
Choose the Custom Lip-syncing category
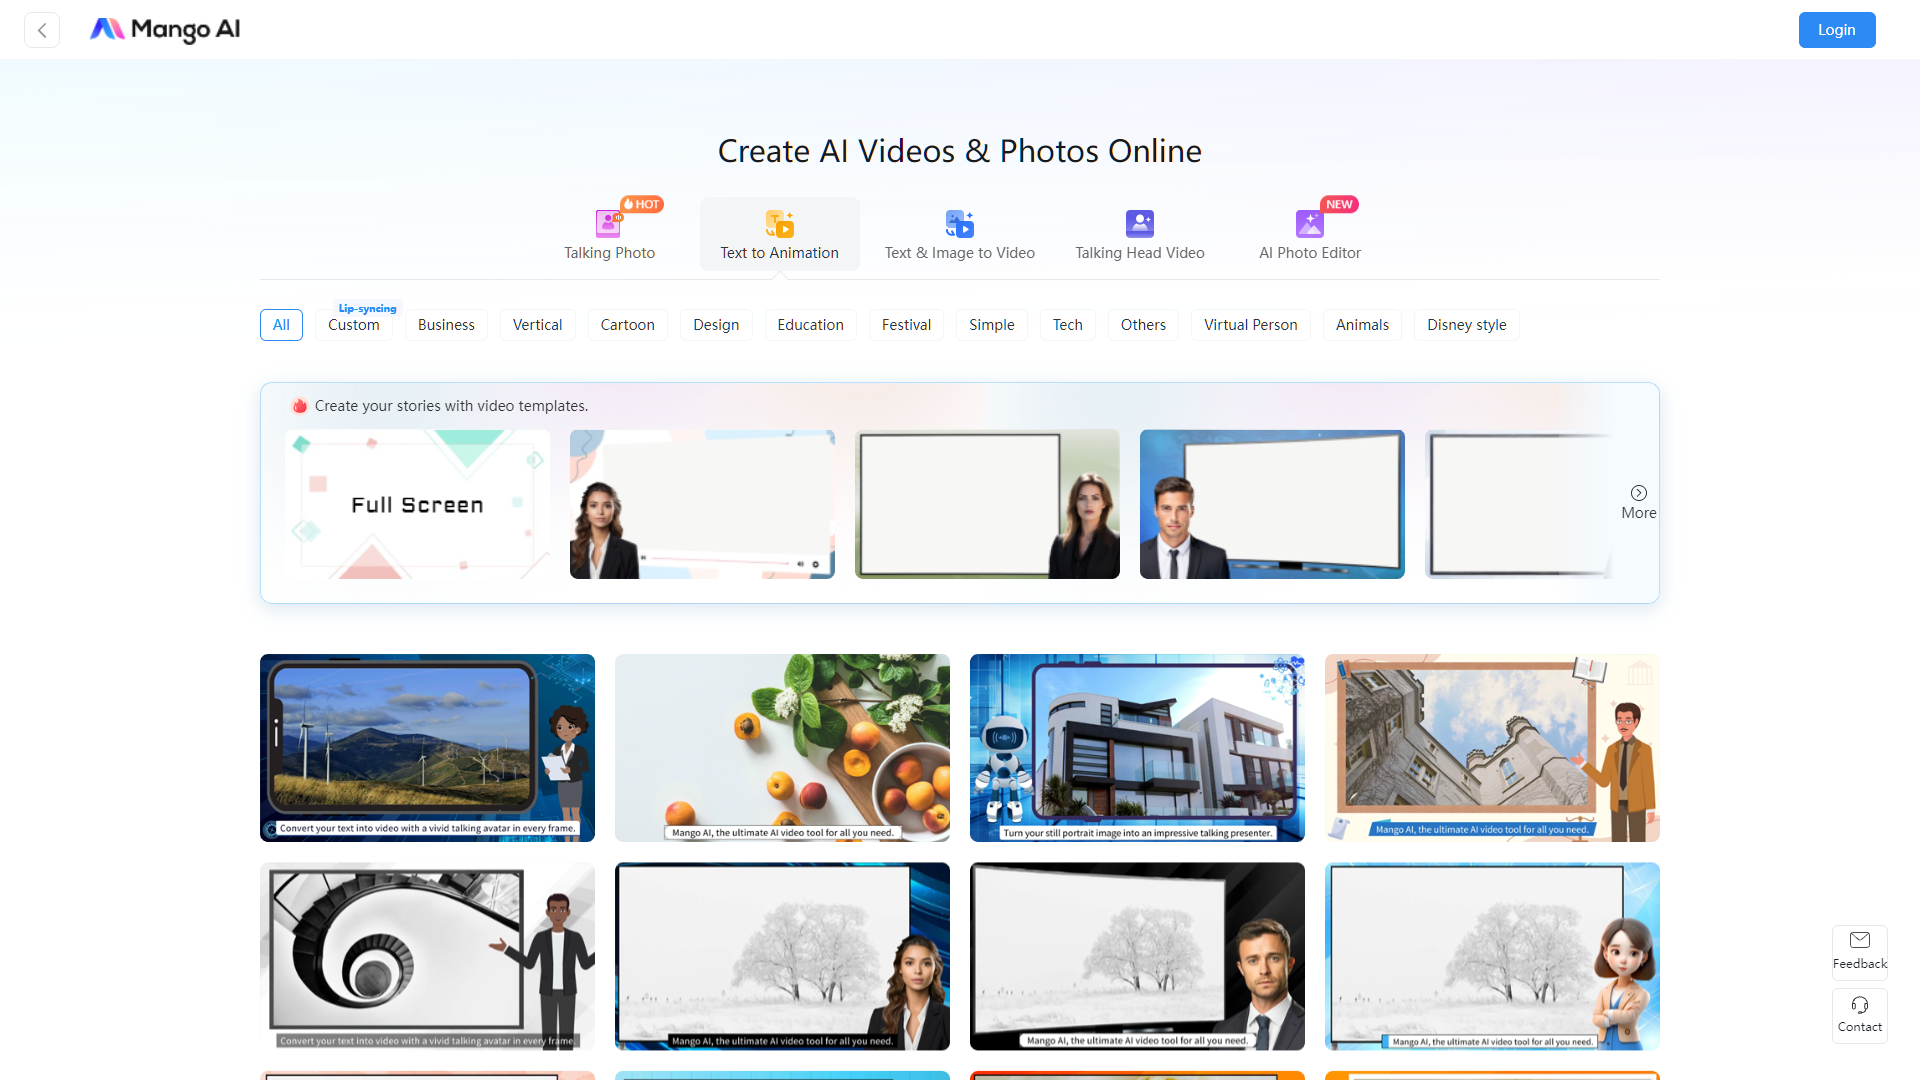tap(354, 325)
